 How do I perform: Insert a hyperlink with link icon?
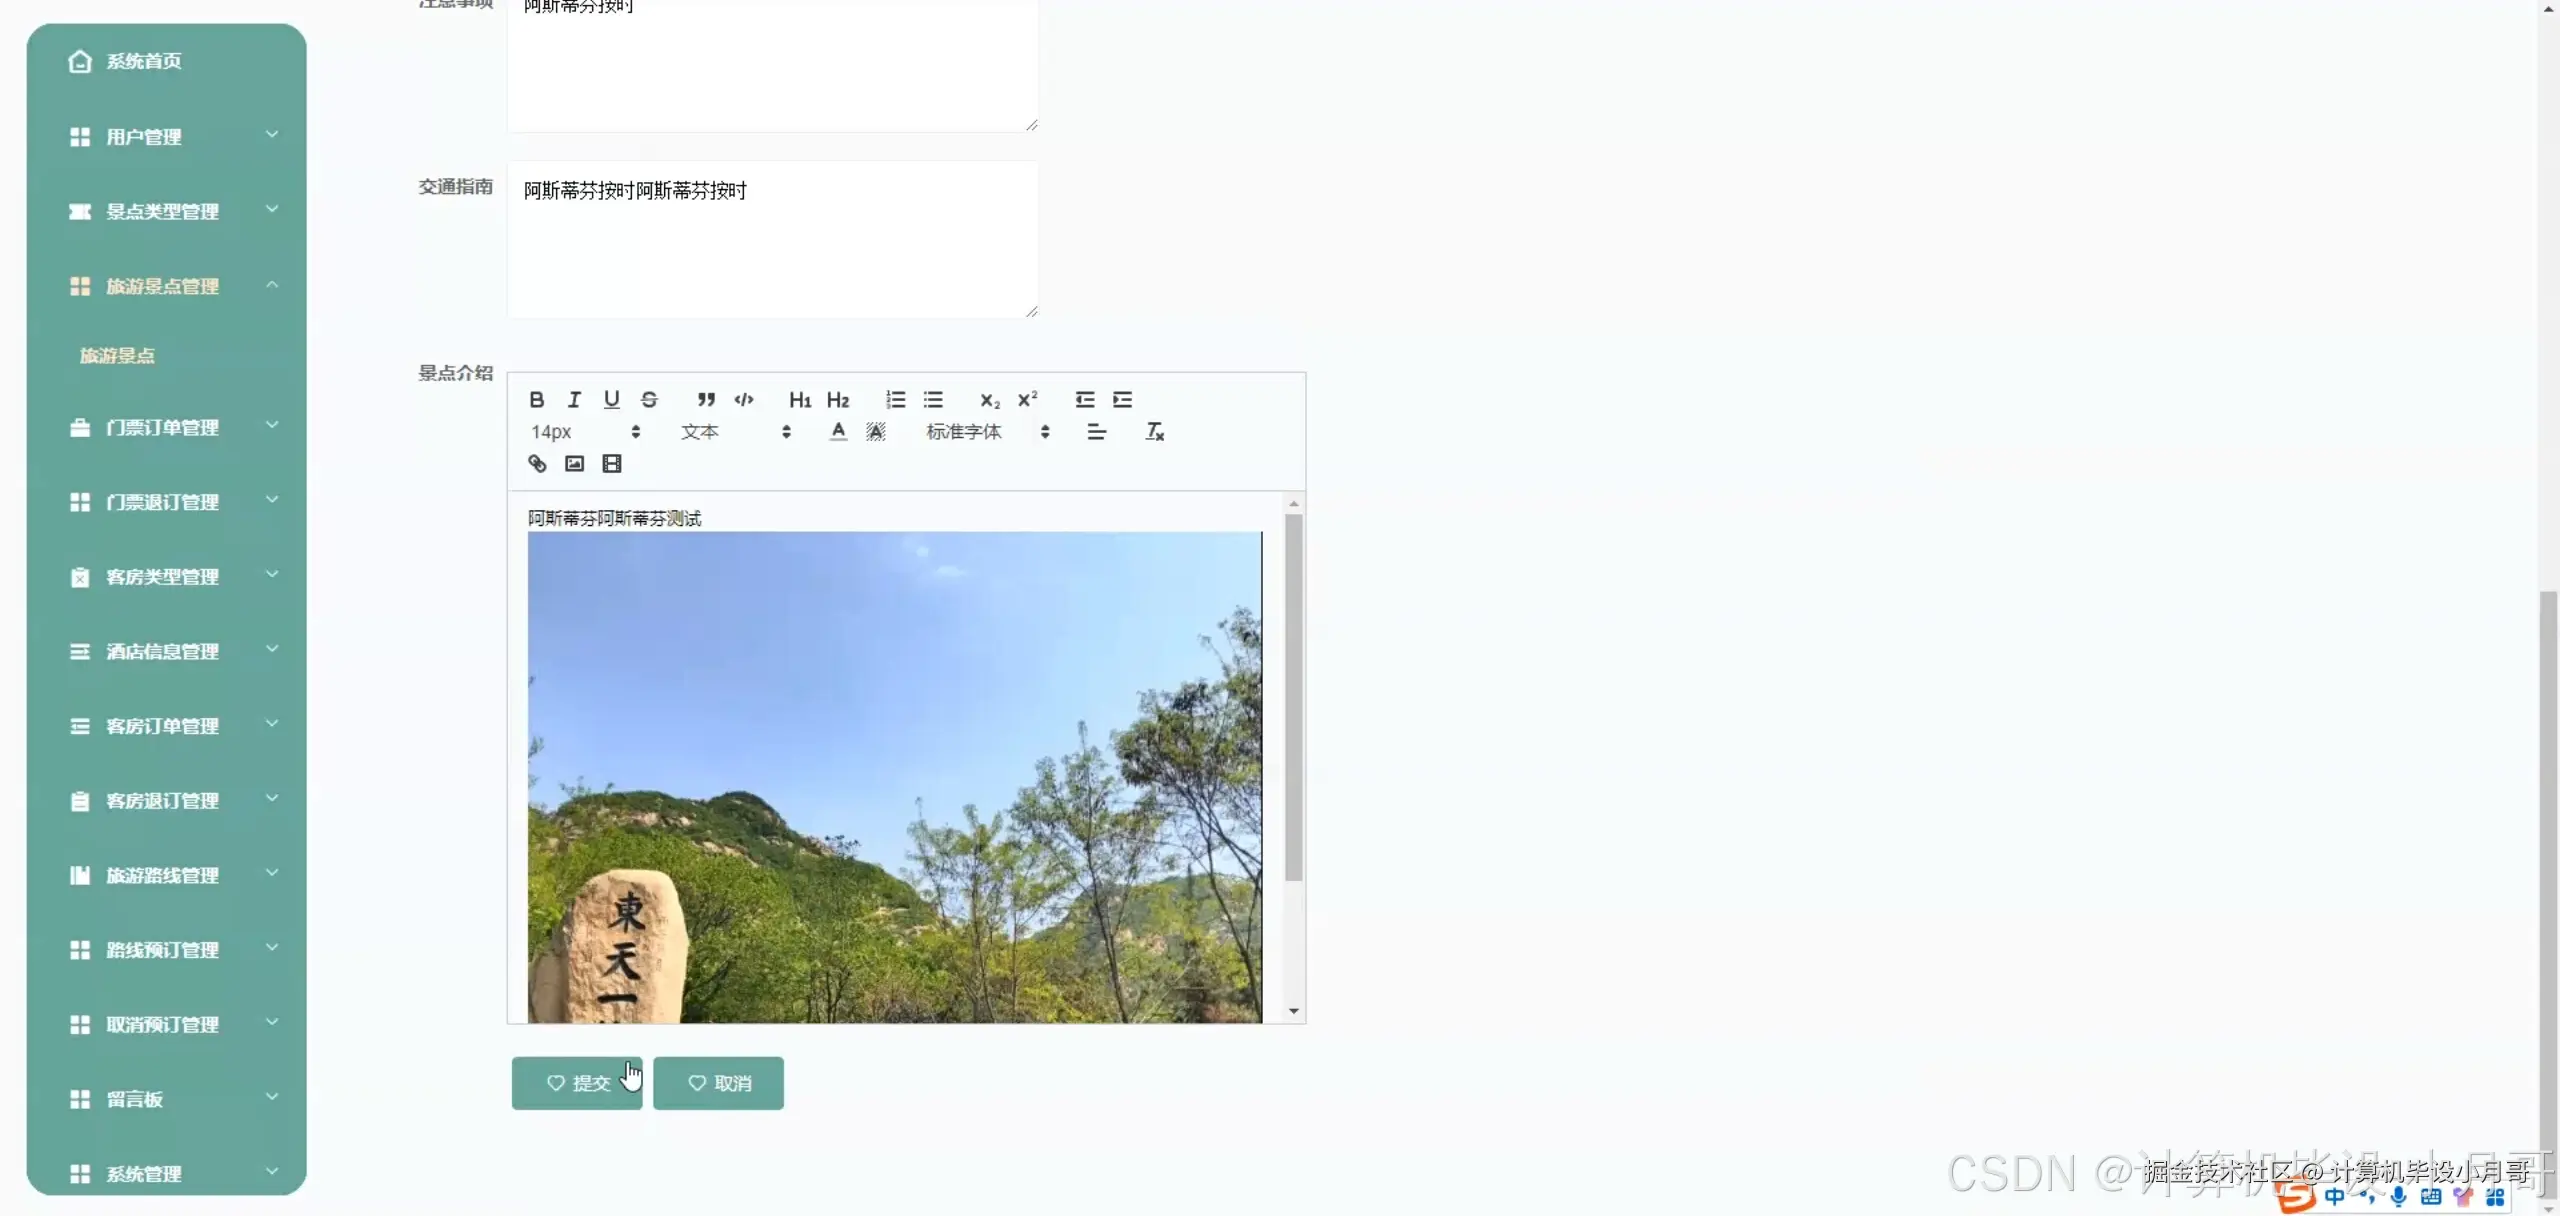[537, 464]
